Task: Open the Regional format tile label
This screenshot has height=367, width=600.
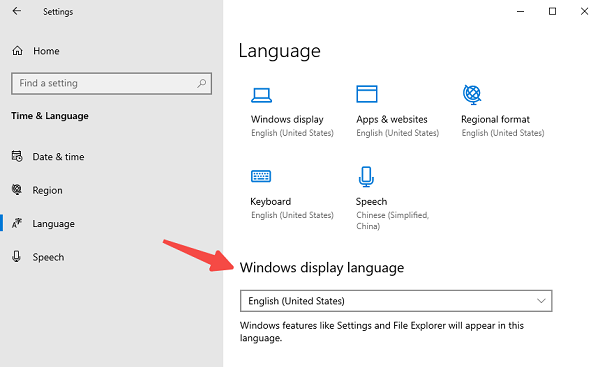Action: (495, 119)
